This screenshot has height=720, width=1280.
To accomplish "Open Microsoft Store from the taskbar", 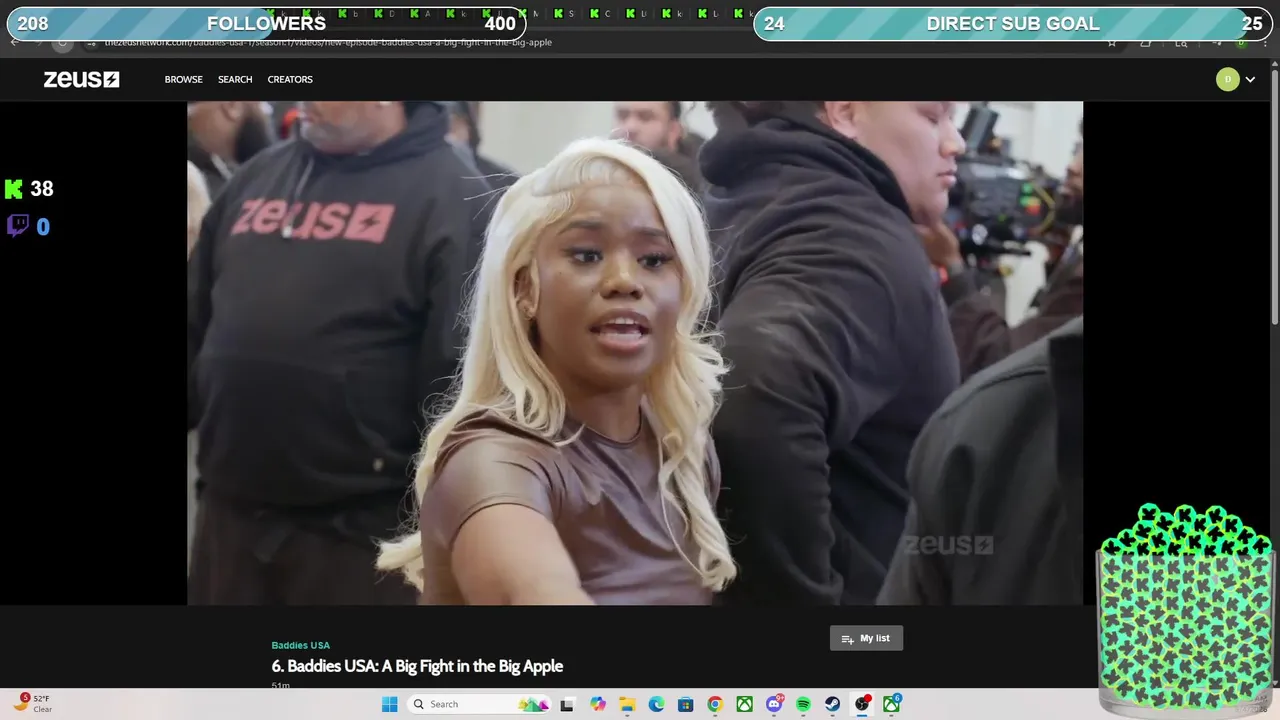I will [x=685, y=704].
